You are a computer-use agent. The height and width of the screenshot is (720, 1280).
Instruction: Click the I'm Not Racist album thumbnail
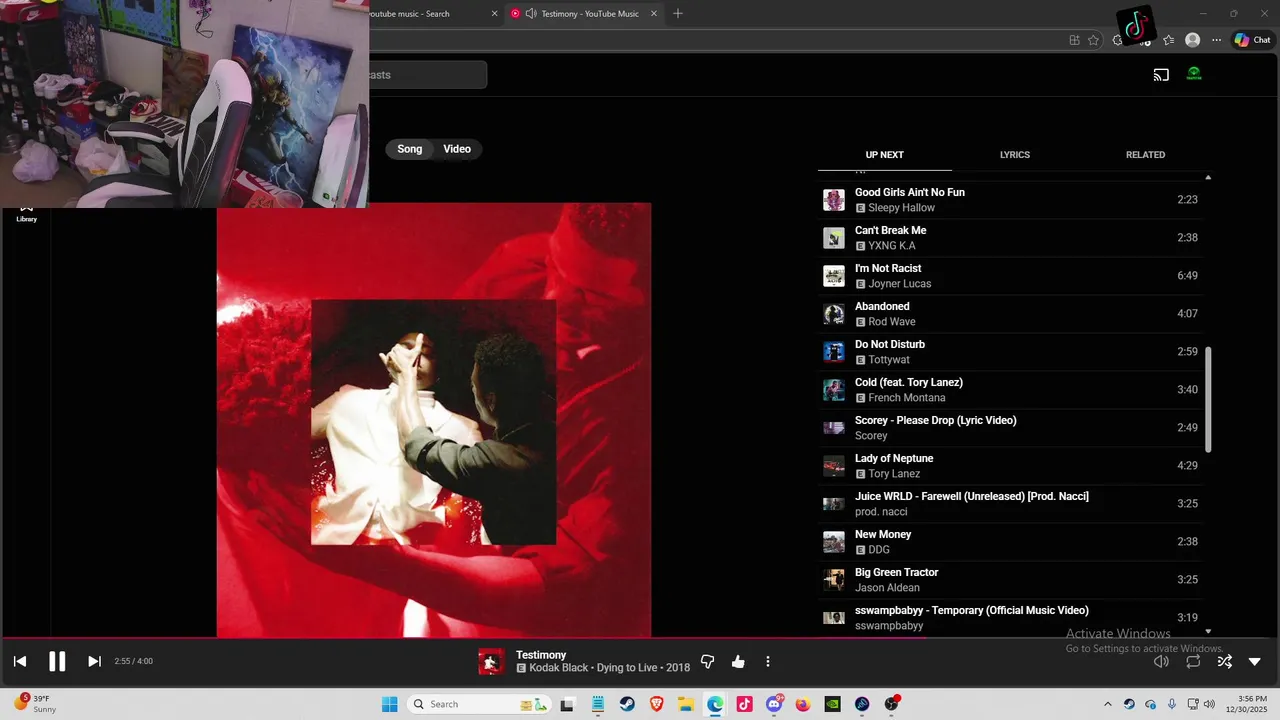click(834, 276)
